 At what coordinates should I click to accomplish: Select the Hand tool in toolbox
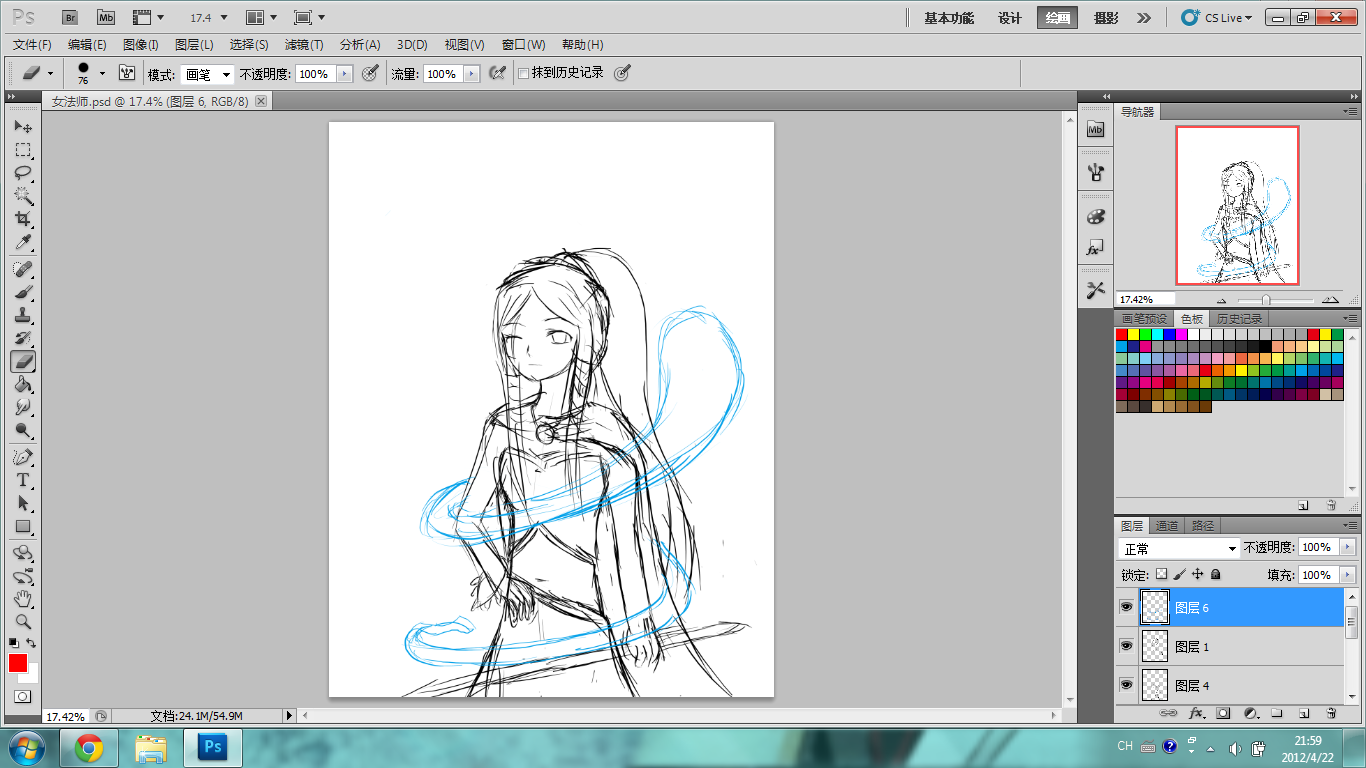click(23, 599)
